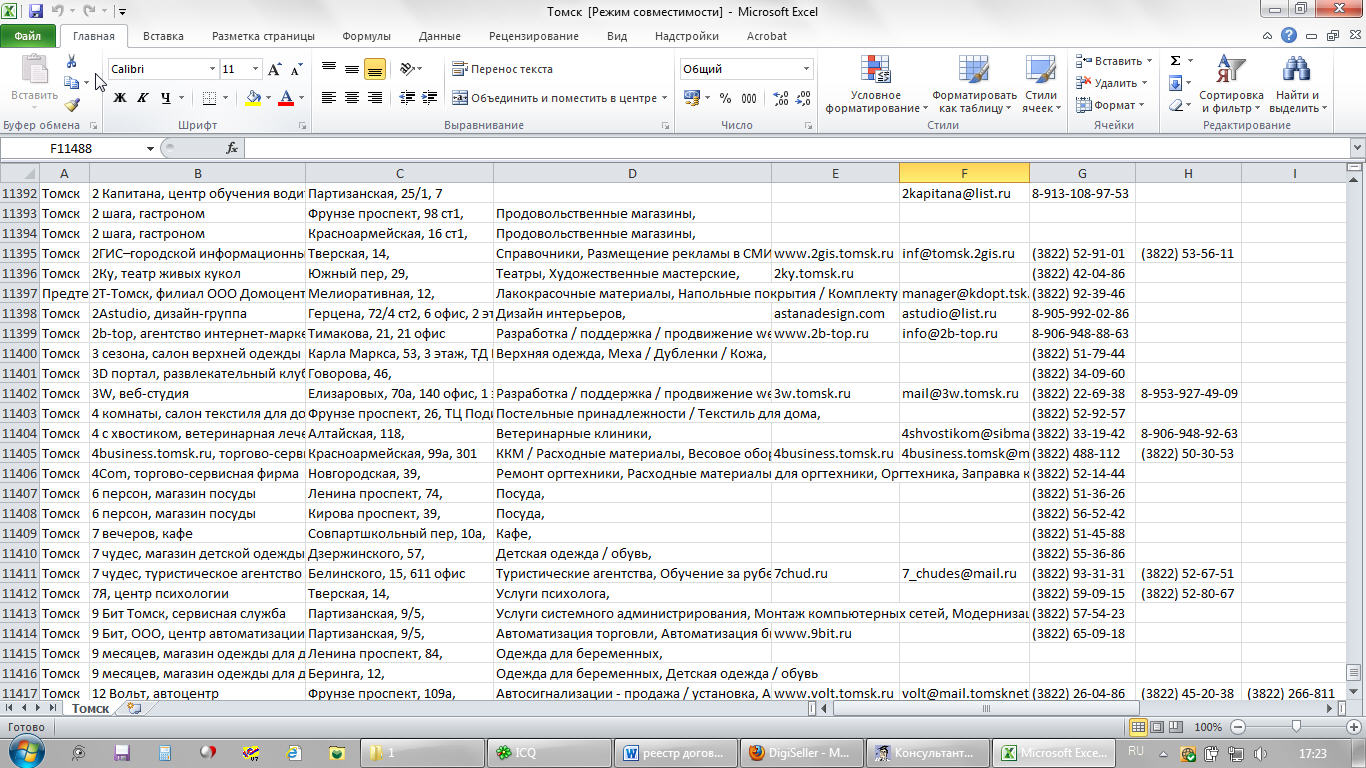This screenshot has width=1366, height=768.
Task: Apply red font color A
Action: tap(287, 98)
